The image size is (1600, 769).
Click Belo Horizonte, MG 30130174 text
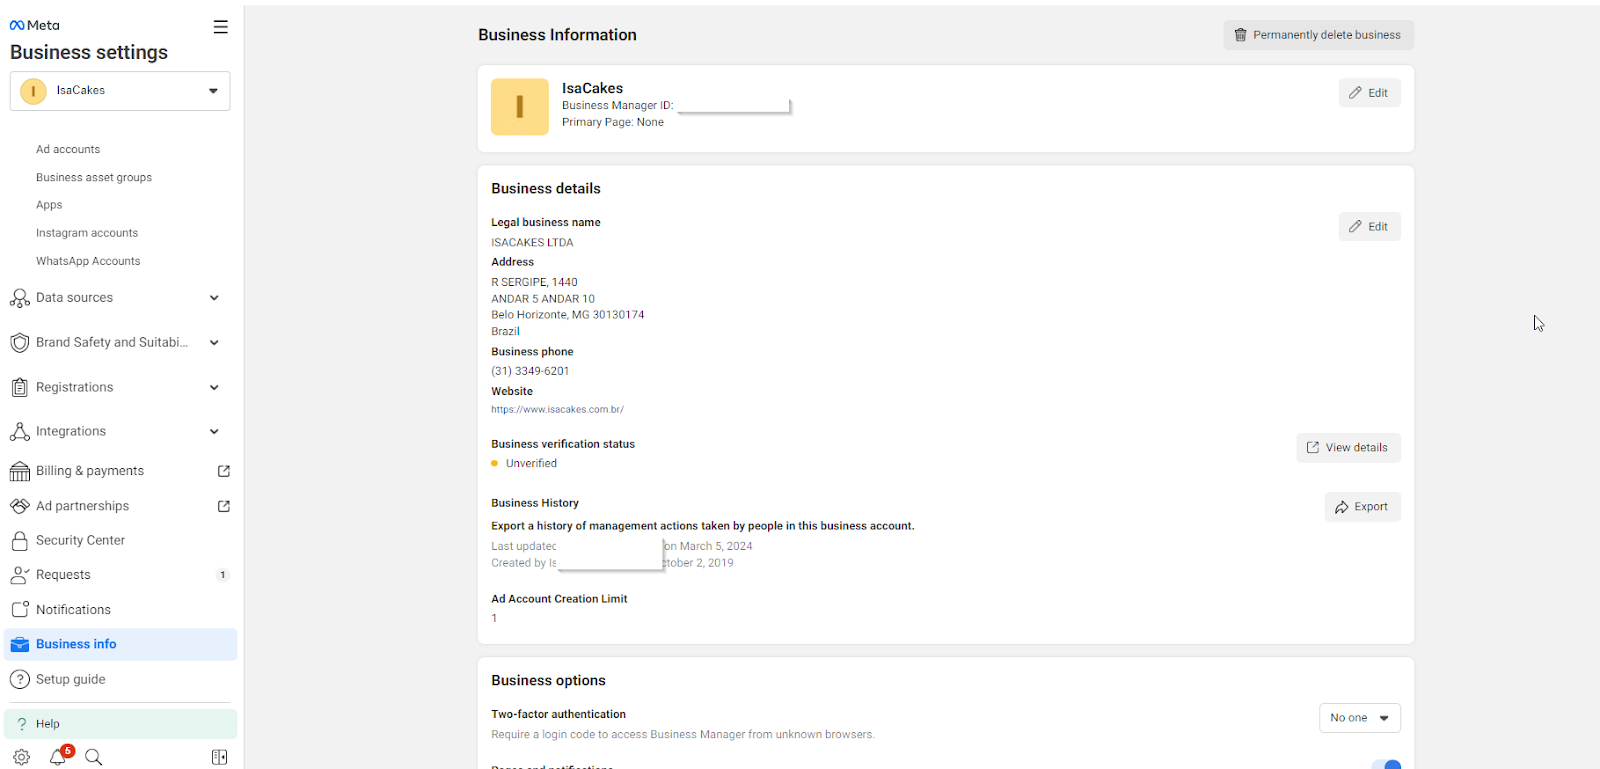coord(567,315)
